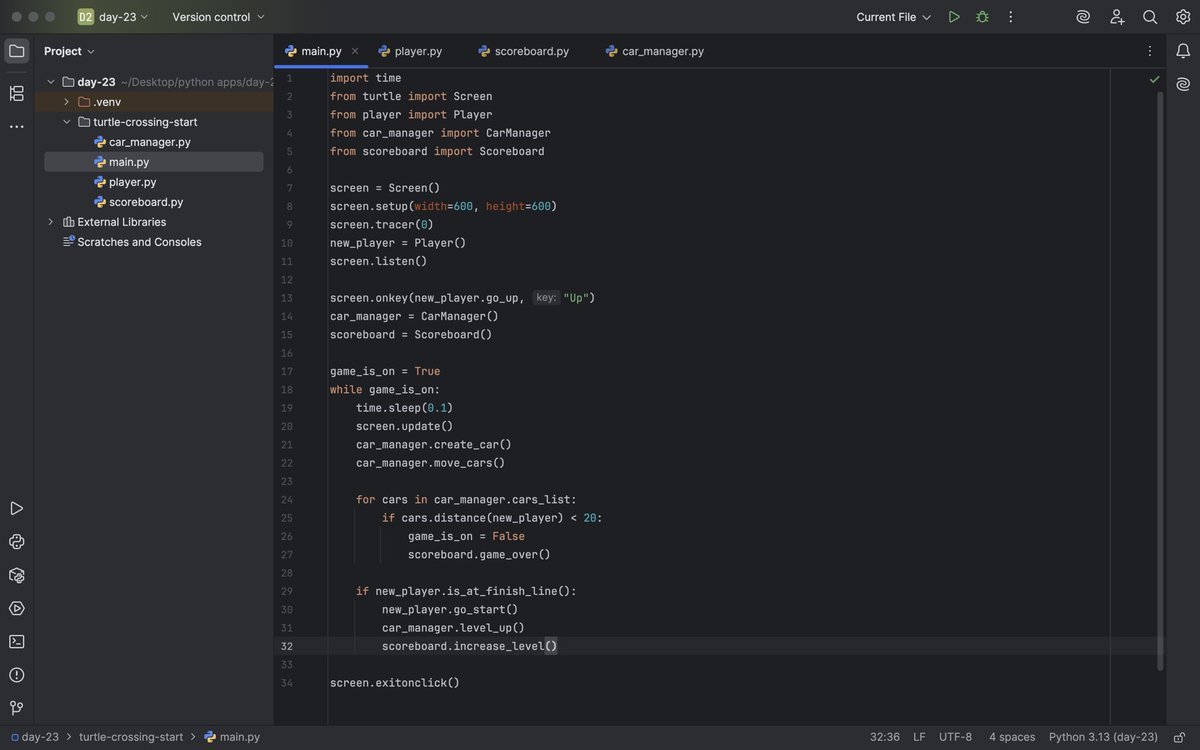The height and width of the screenshot is (750, 1200).
Task: Switch to the scoreboard.py tab
Action: (523, 51)
